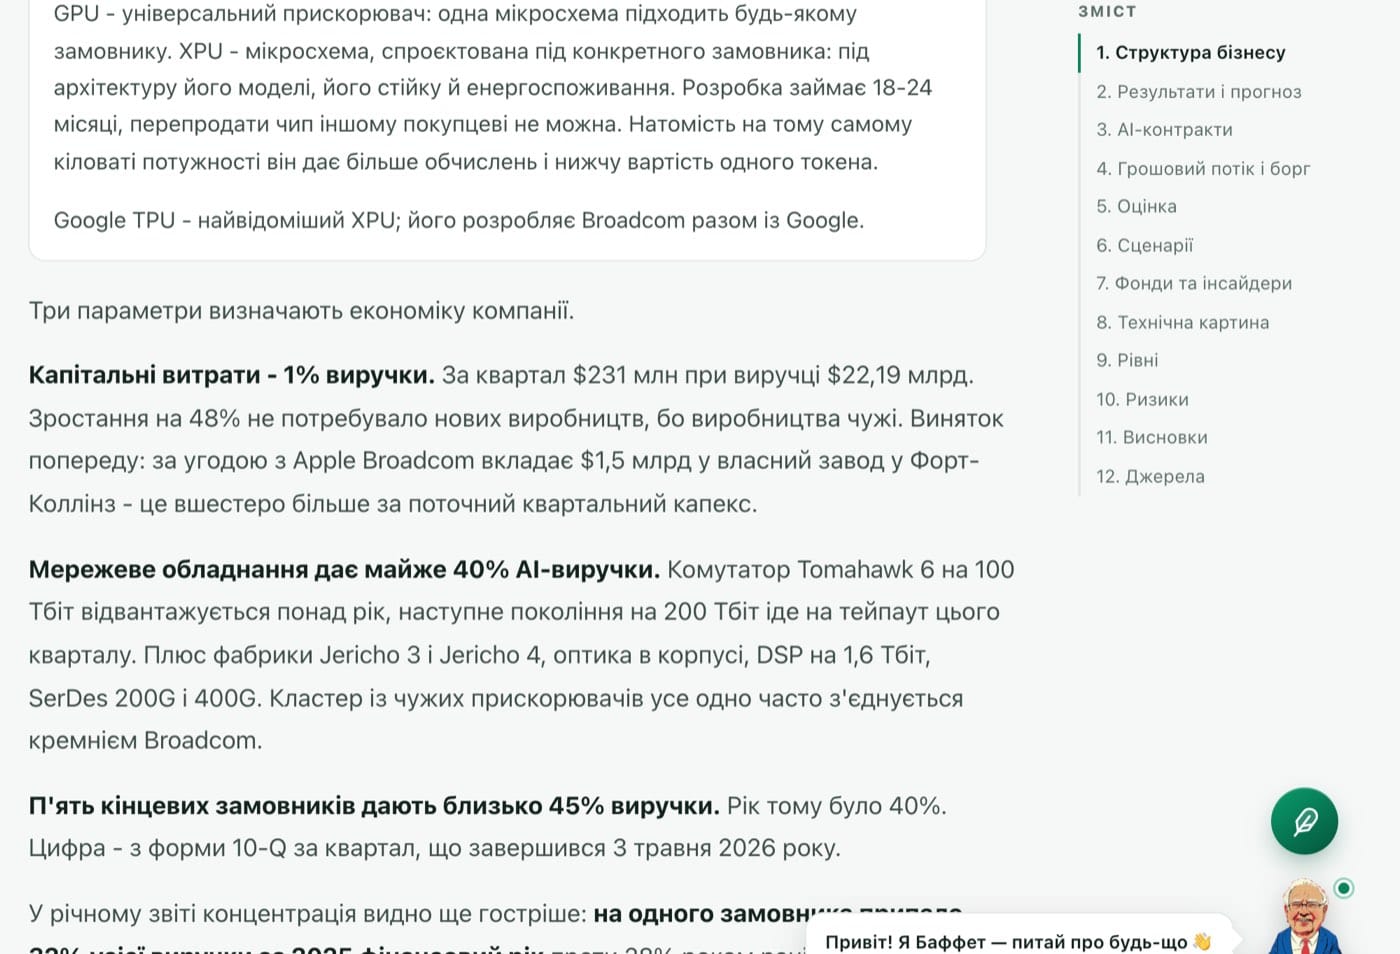Select '9. Рівні' contents entry
Screen dimensions: 1400x954
[x=1127, y=361]
